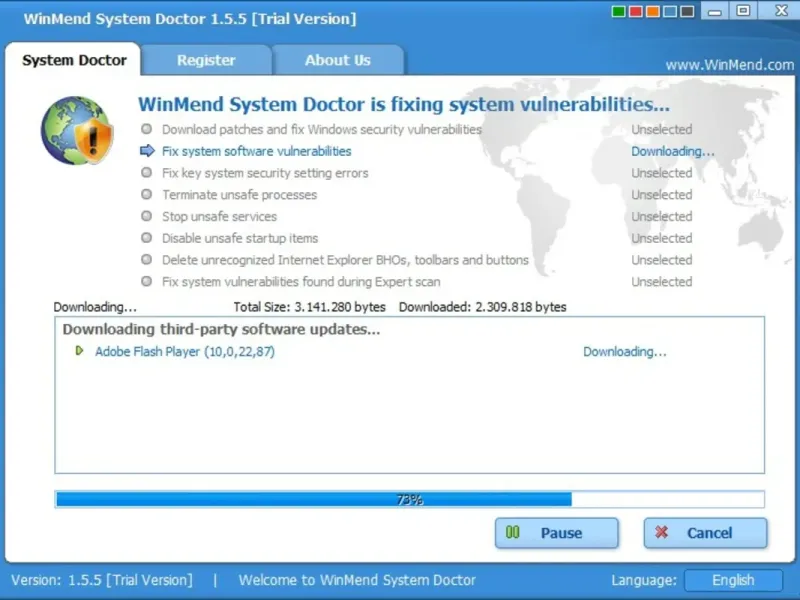This screenshot has width=800, height=600.
Task: Maximize the WinMend window
Action: (x=743, y=11)
